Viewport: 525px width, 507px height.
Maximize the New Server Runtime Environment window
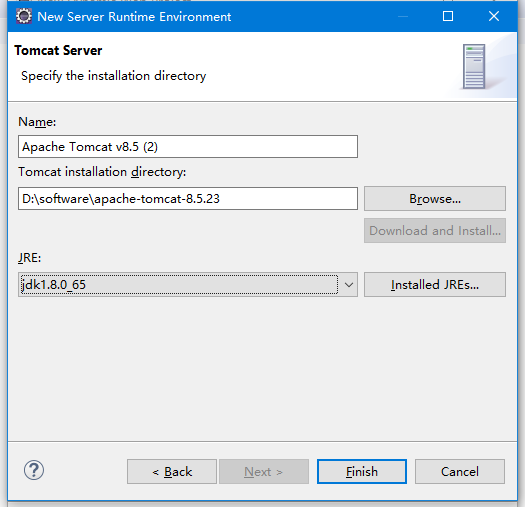point(448,16)
